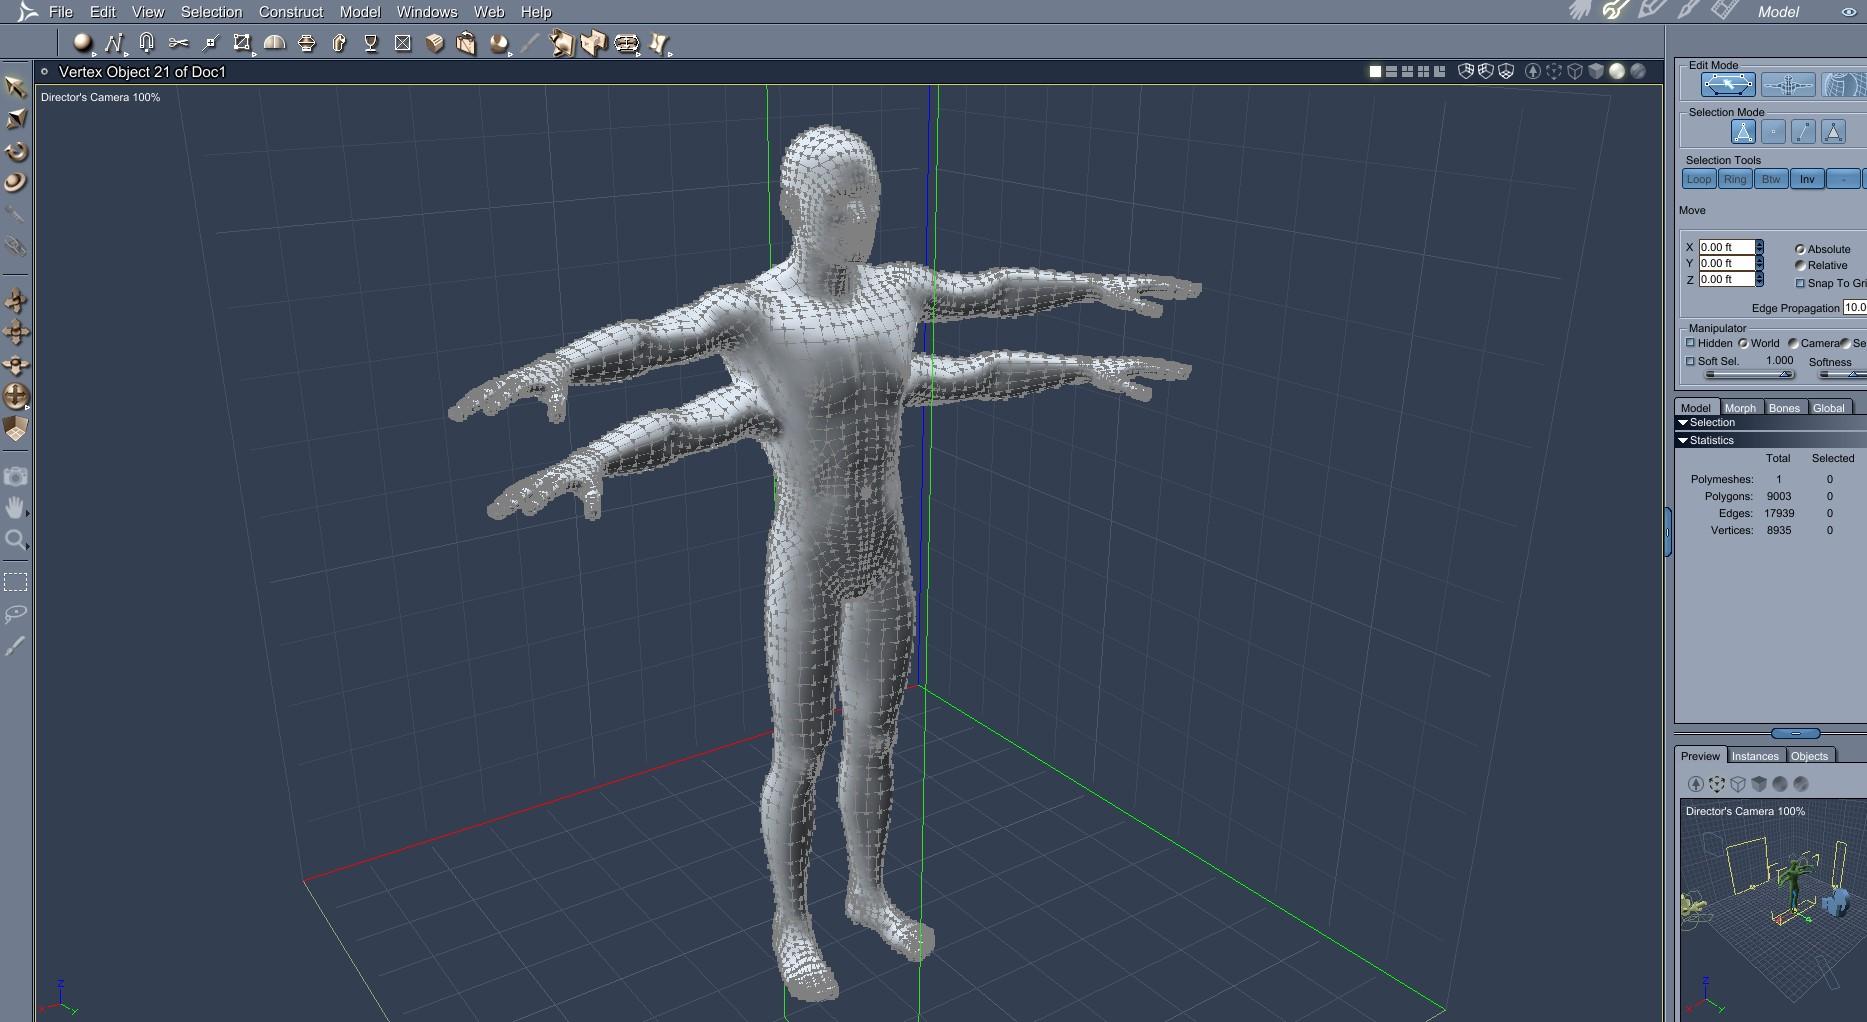Pick the scissors cut tool
The image size is (1867, 1022).
(x=178, y=43)
